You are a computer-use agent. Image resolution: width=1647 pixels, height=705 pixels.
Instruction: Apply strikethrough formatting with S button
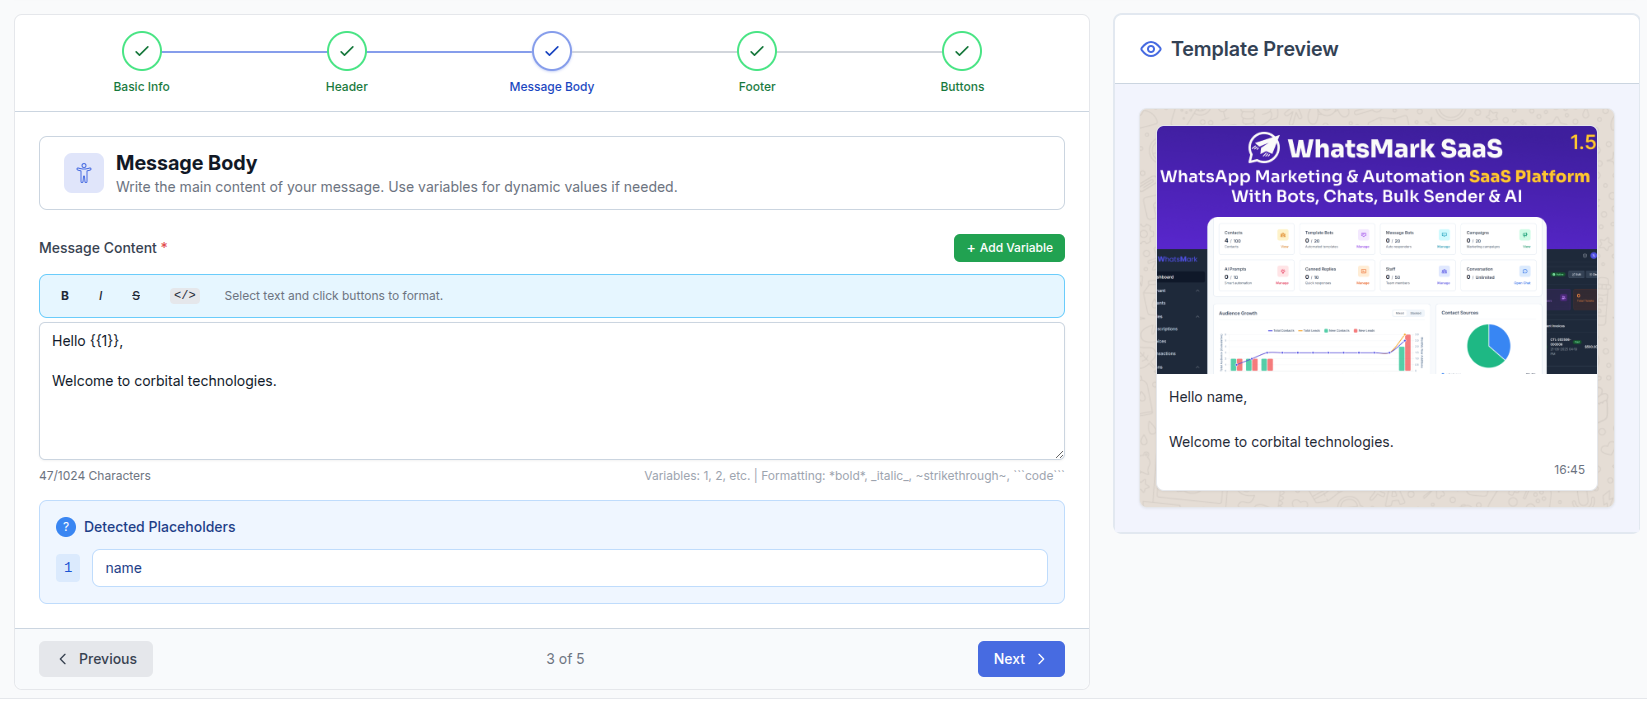coord(136,296)
